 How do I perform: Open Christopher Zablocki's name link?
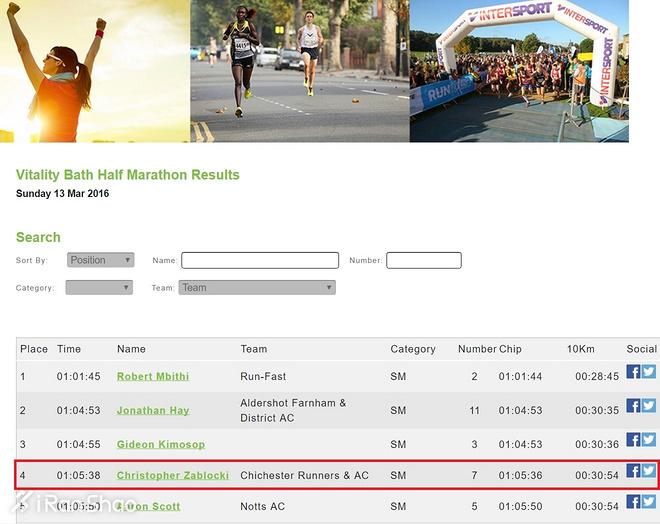point(172,475)
